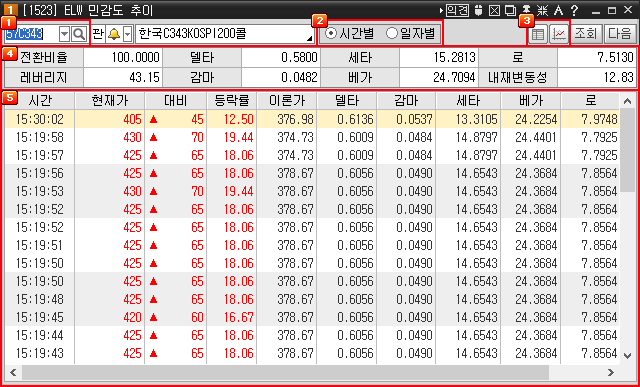Switch to the line chart view icon
The image size is (640, 387).
[559, 34]
